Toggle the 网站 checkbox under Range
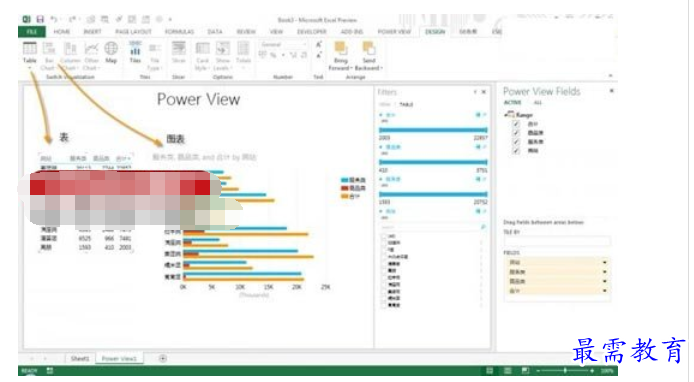Image resolution: width=694 pixels, height=382 pixels. point(516,150)
